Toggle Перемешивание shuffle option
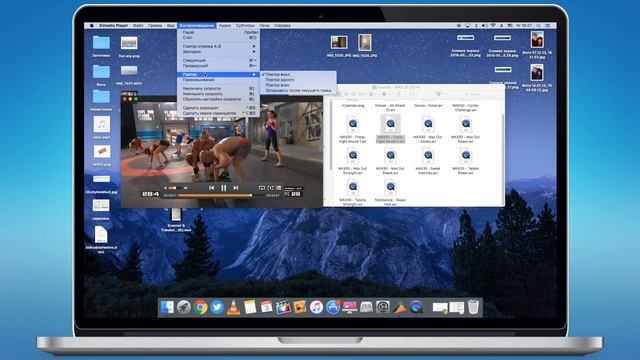This screenshot has height=360, width=640. pyautogui.click(x=218, y=80)
